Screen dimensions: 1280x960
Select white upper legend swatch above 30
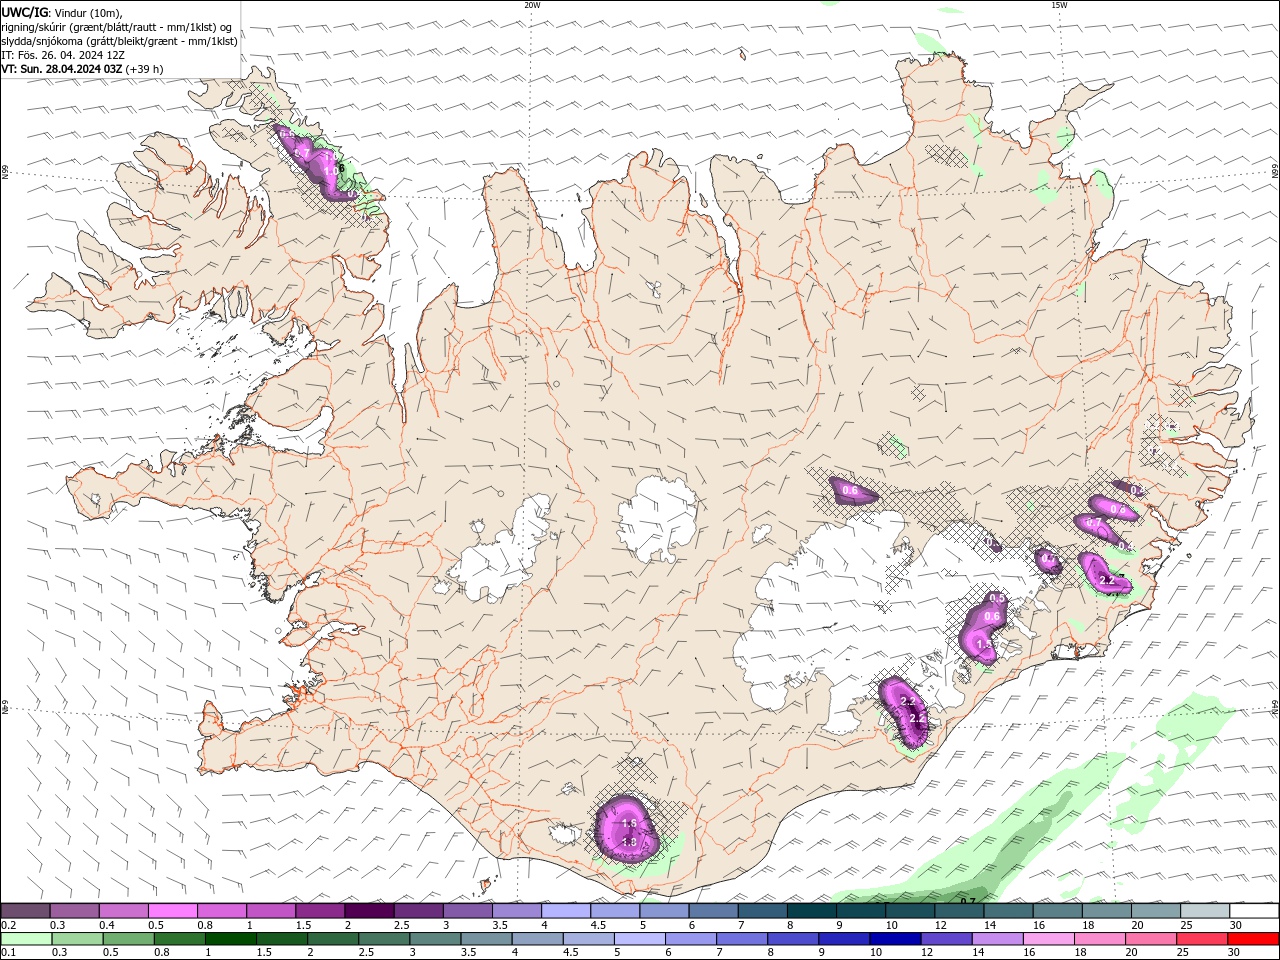[1255, 911]
